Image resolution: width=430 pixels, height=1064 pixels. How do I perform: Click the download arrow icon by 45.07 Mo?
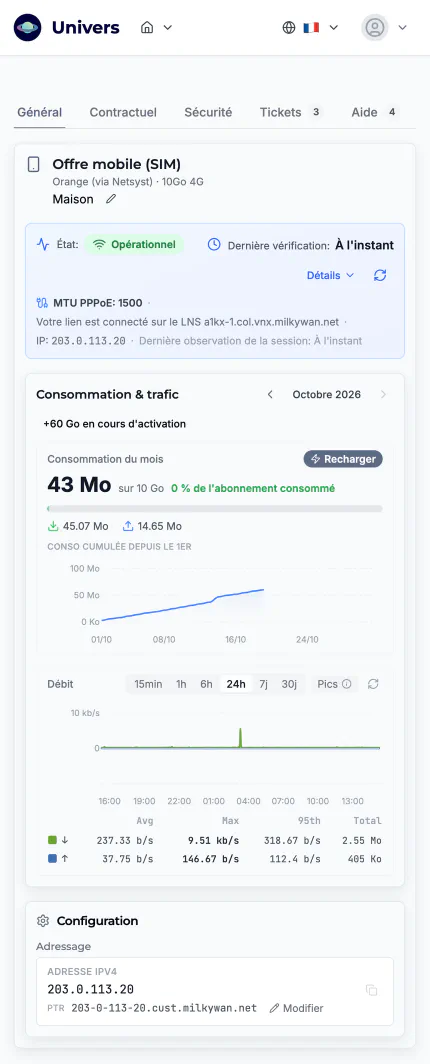point(53,526)
